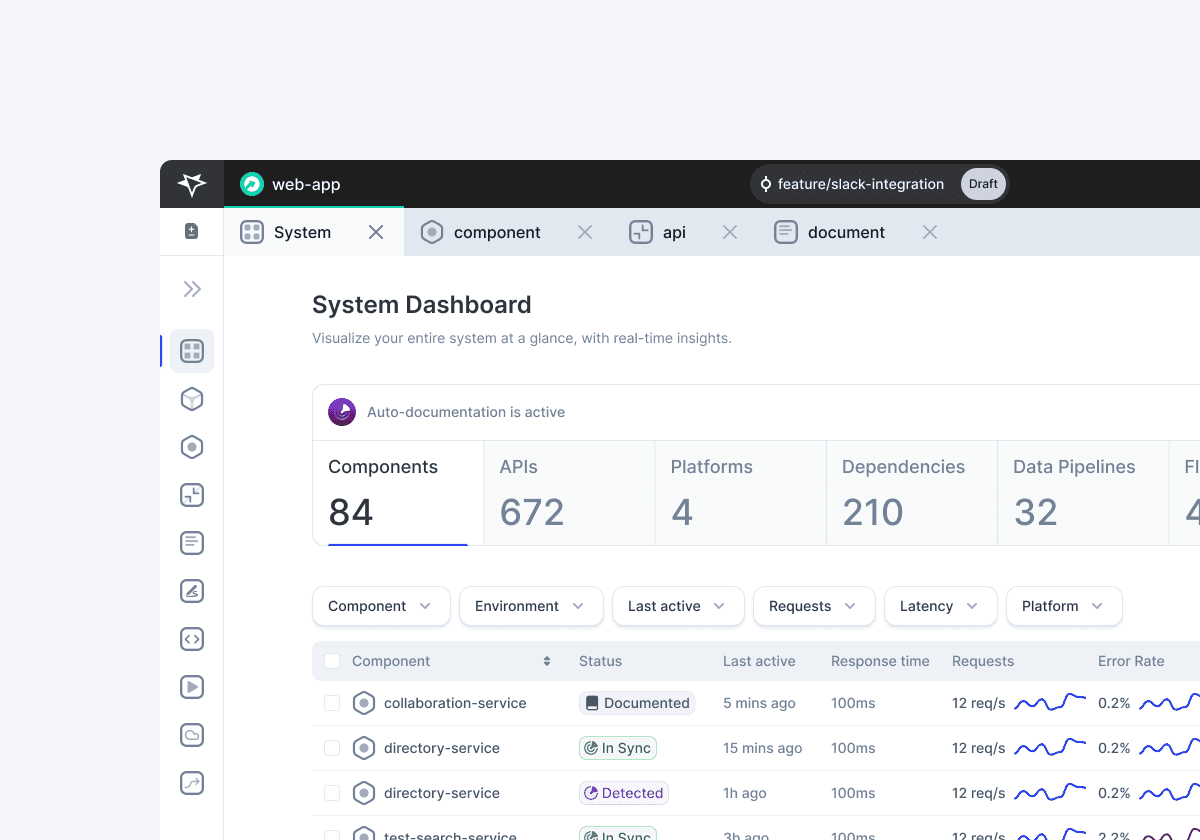Click the In Sync badge for the 15 mins ago row

click(618, 748)
